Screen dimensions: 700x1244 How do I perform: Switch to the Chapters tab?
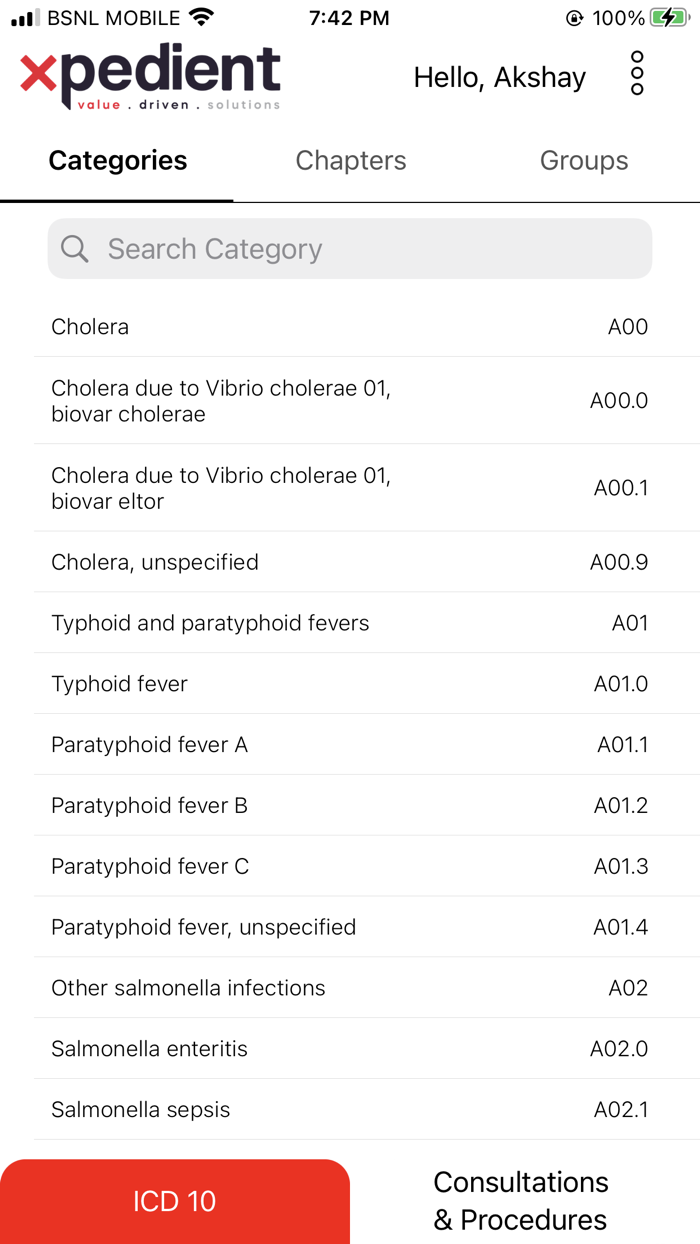pos(351,160)
